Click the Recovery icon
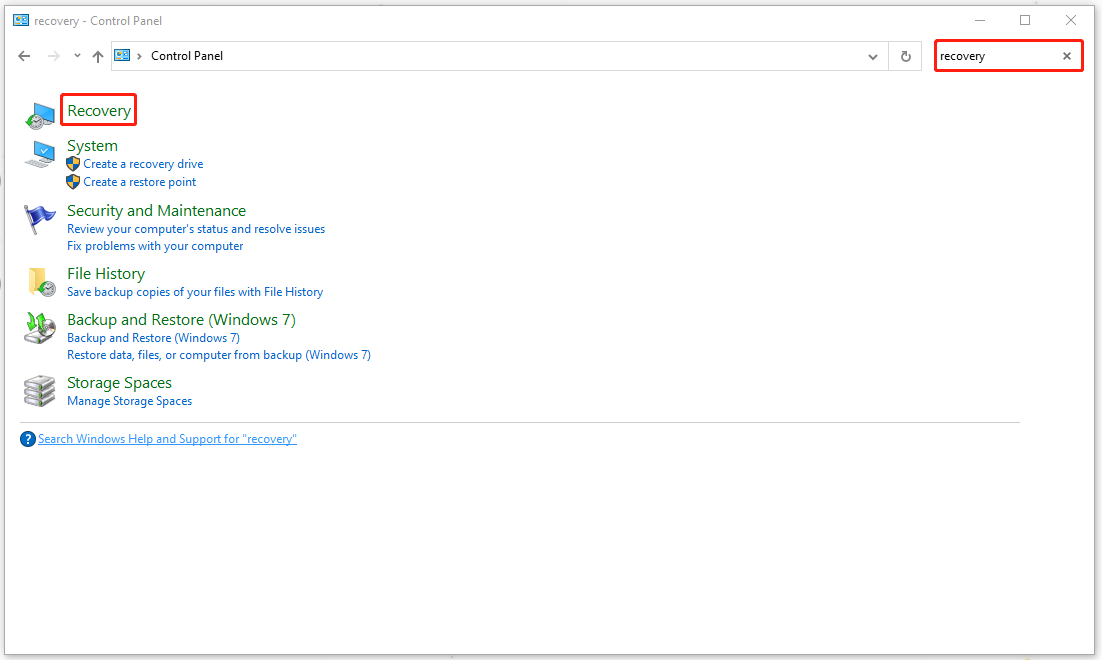Screen dimensions: 1102x660 click(x=40, y=115)
